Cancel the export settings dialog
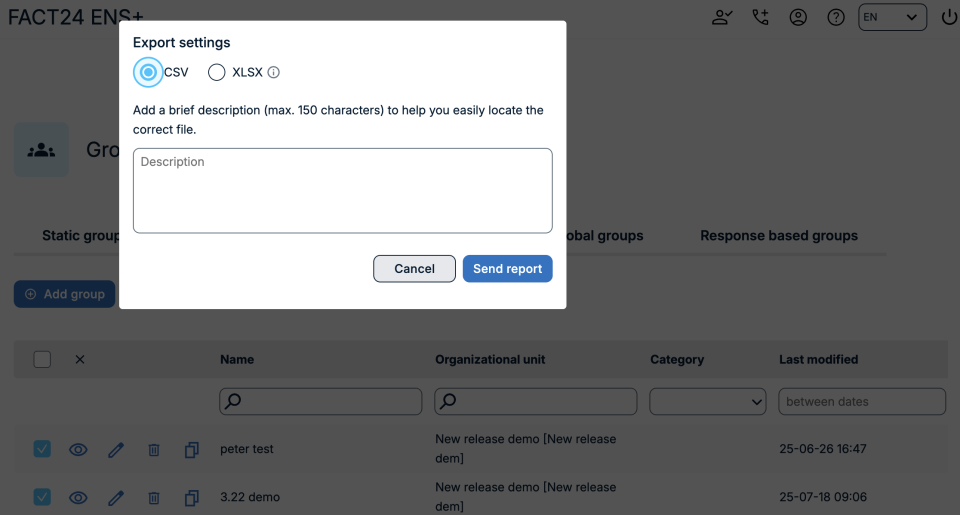 (414, 268)
